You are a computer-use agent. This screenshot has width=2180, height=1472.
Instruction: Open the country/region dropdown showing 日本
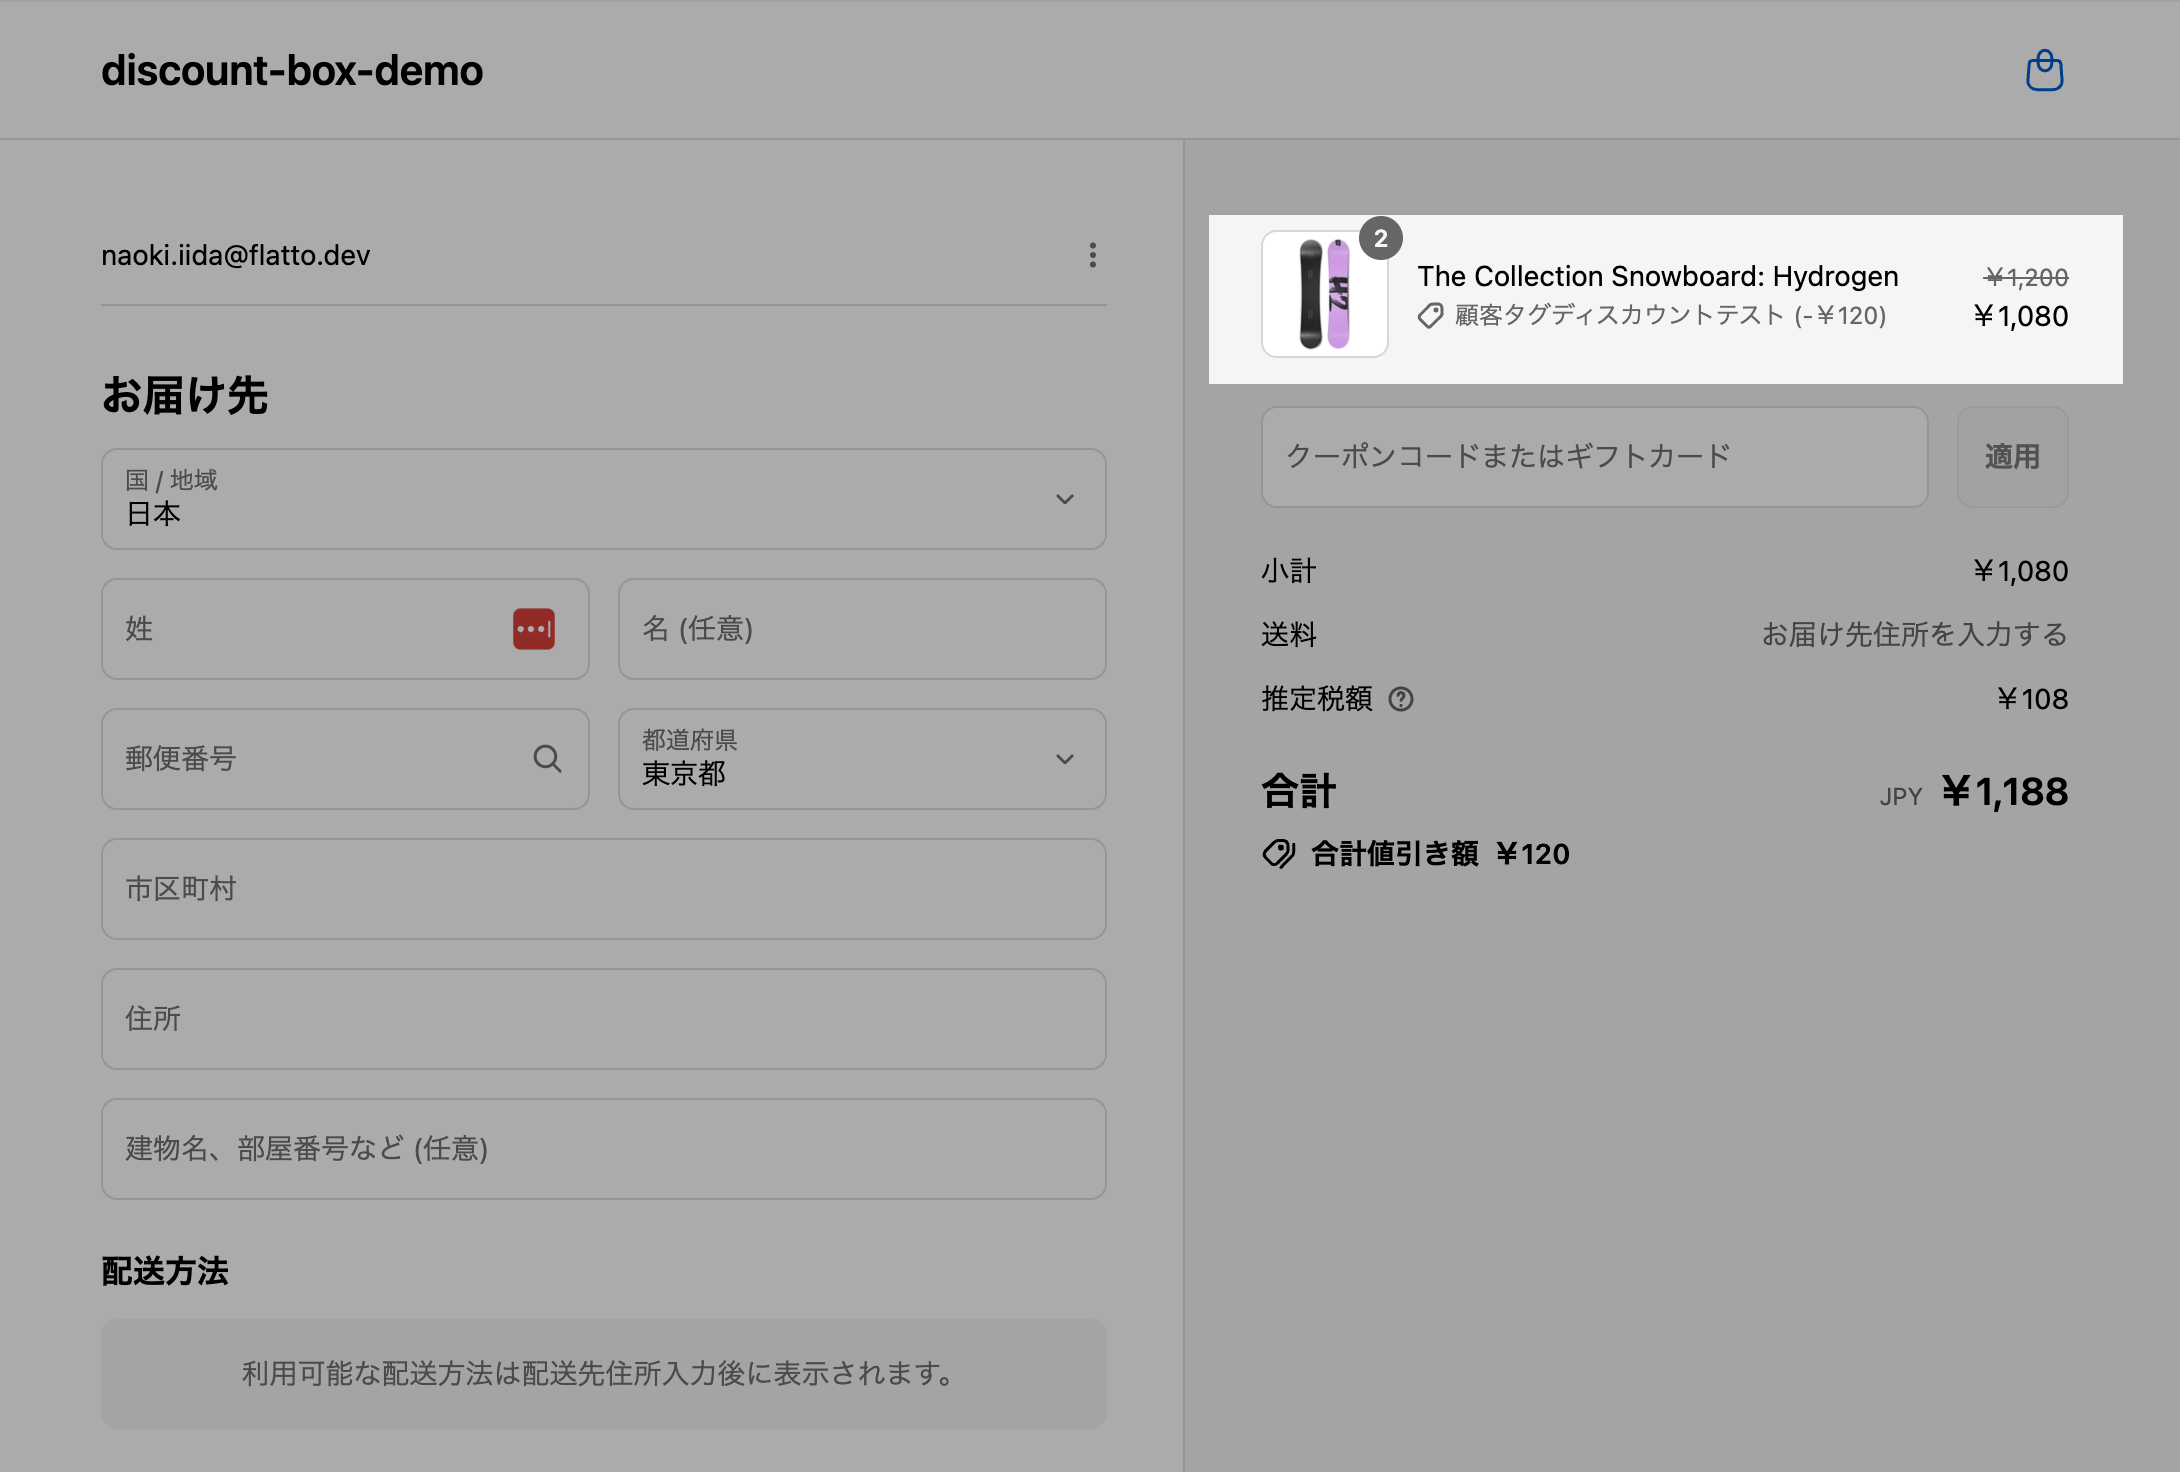[x=603, y=499]
